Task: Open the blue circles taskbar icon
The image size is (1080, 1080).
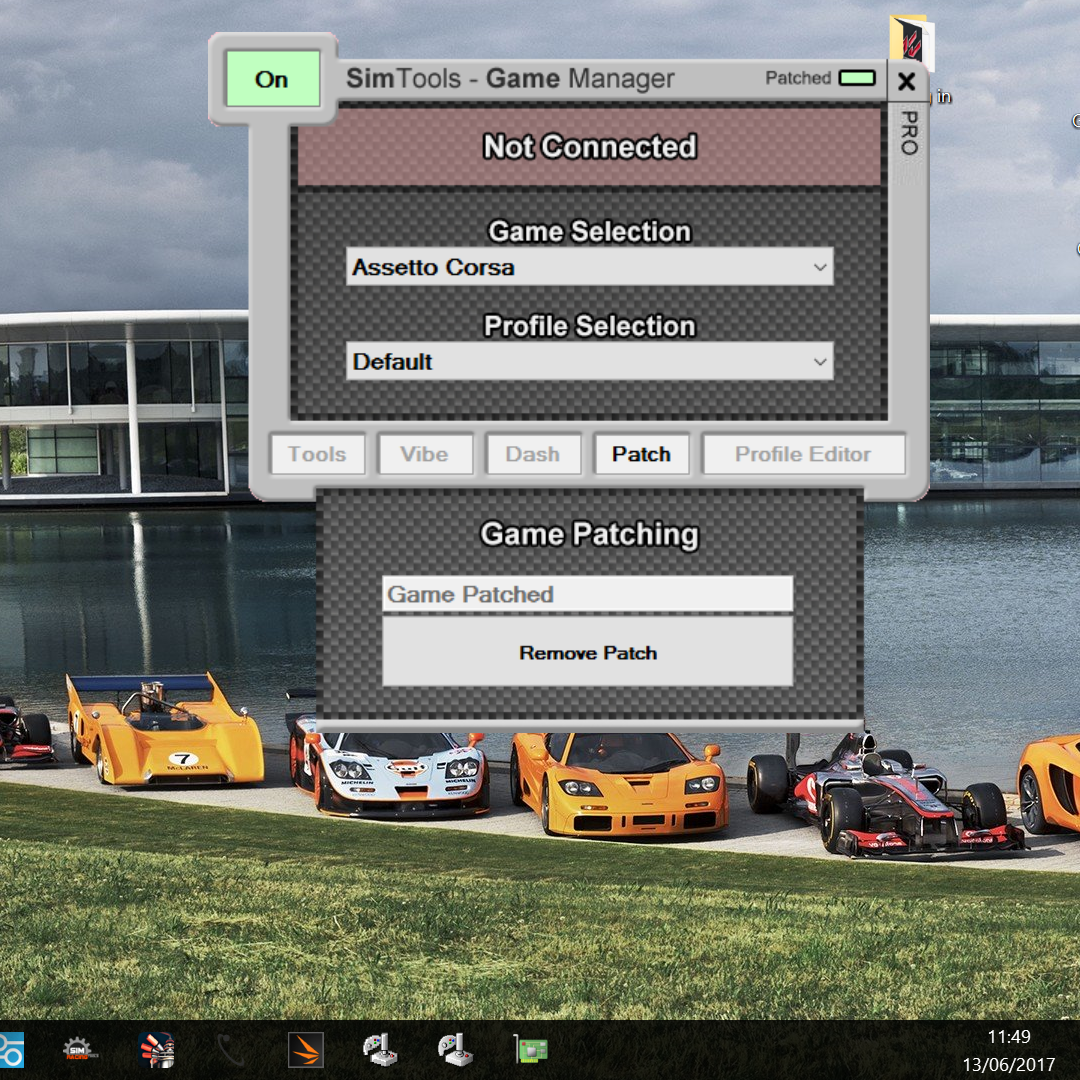Action: [x=11, y=1050]
